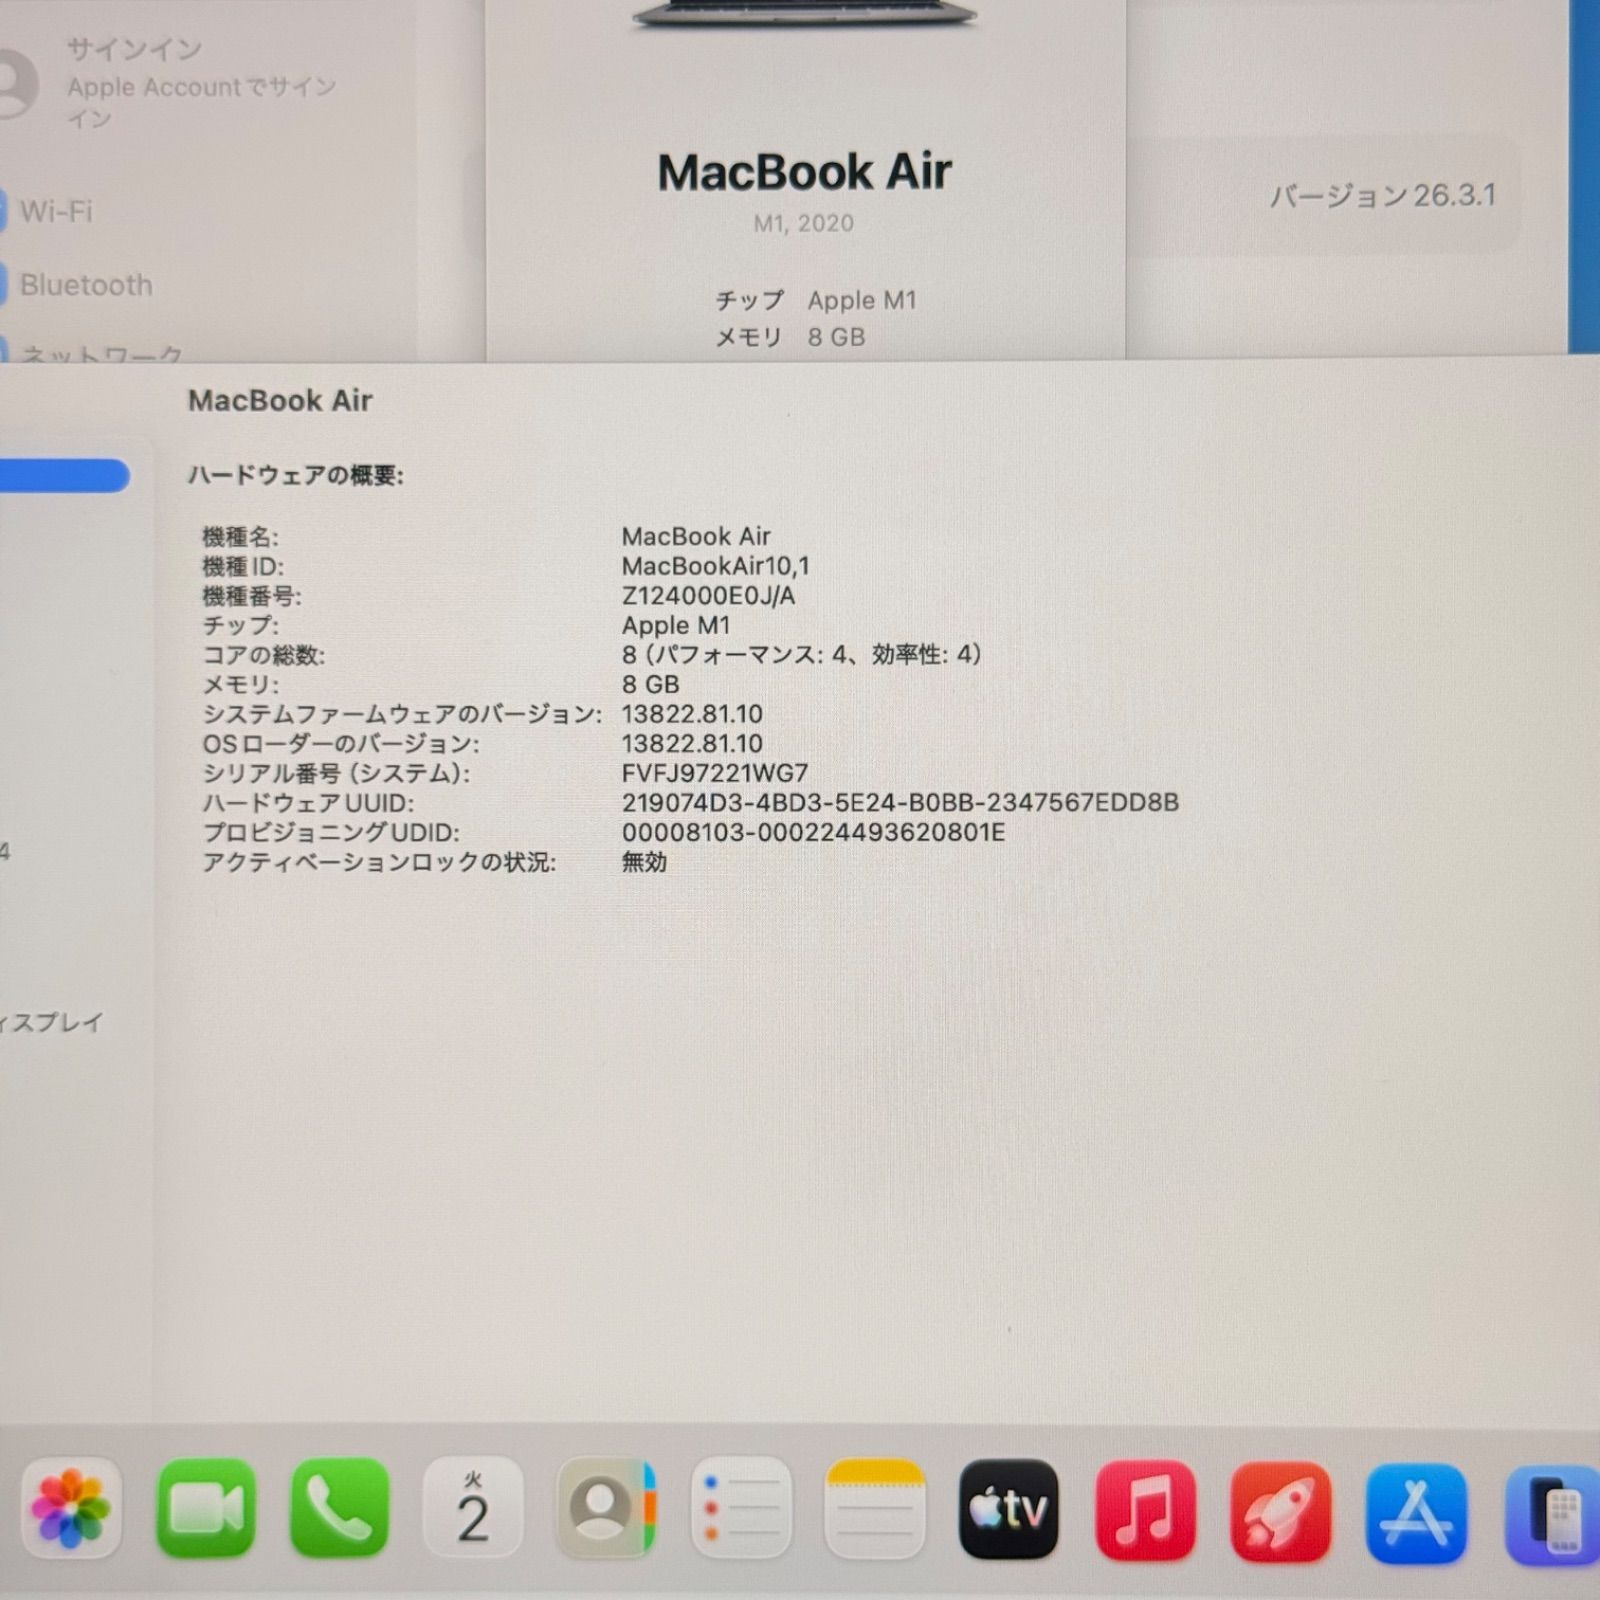Screen dimensions: 1600x1600
Task: Click the 機種ID value MacBookAir10,1
Action: (716, 566)
